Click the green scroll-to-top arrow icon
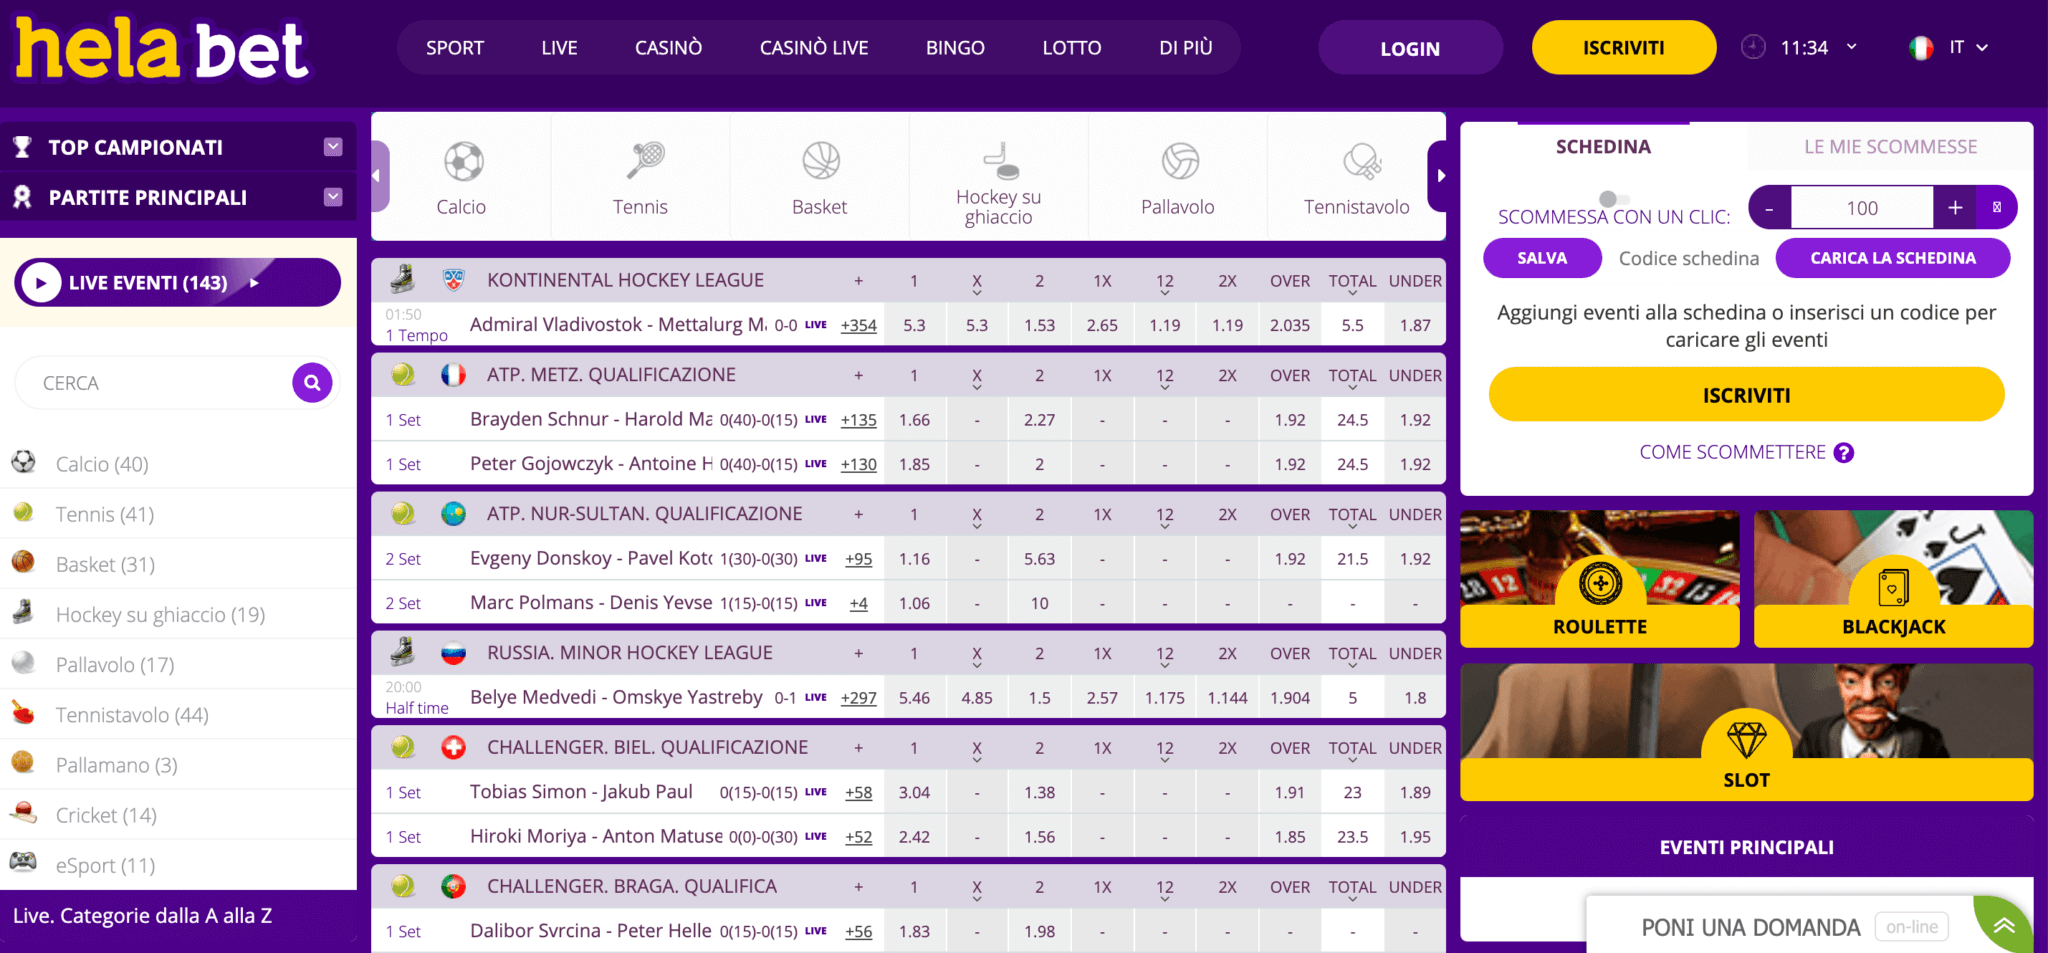Viewport: 2048px width, 953px height. (x=2003, y=925)
